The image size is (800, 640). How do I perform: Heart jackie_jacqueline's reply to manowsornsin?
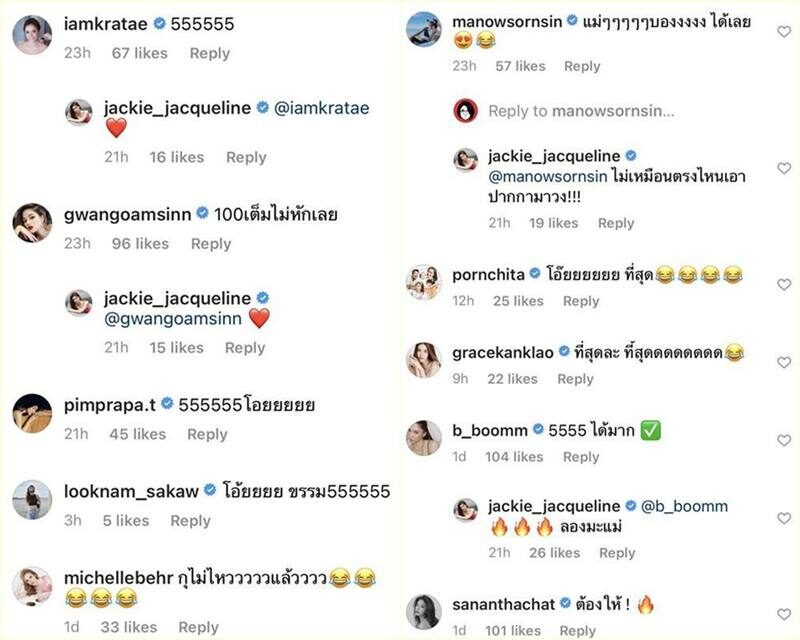click(x=784, y=168)
